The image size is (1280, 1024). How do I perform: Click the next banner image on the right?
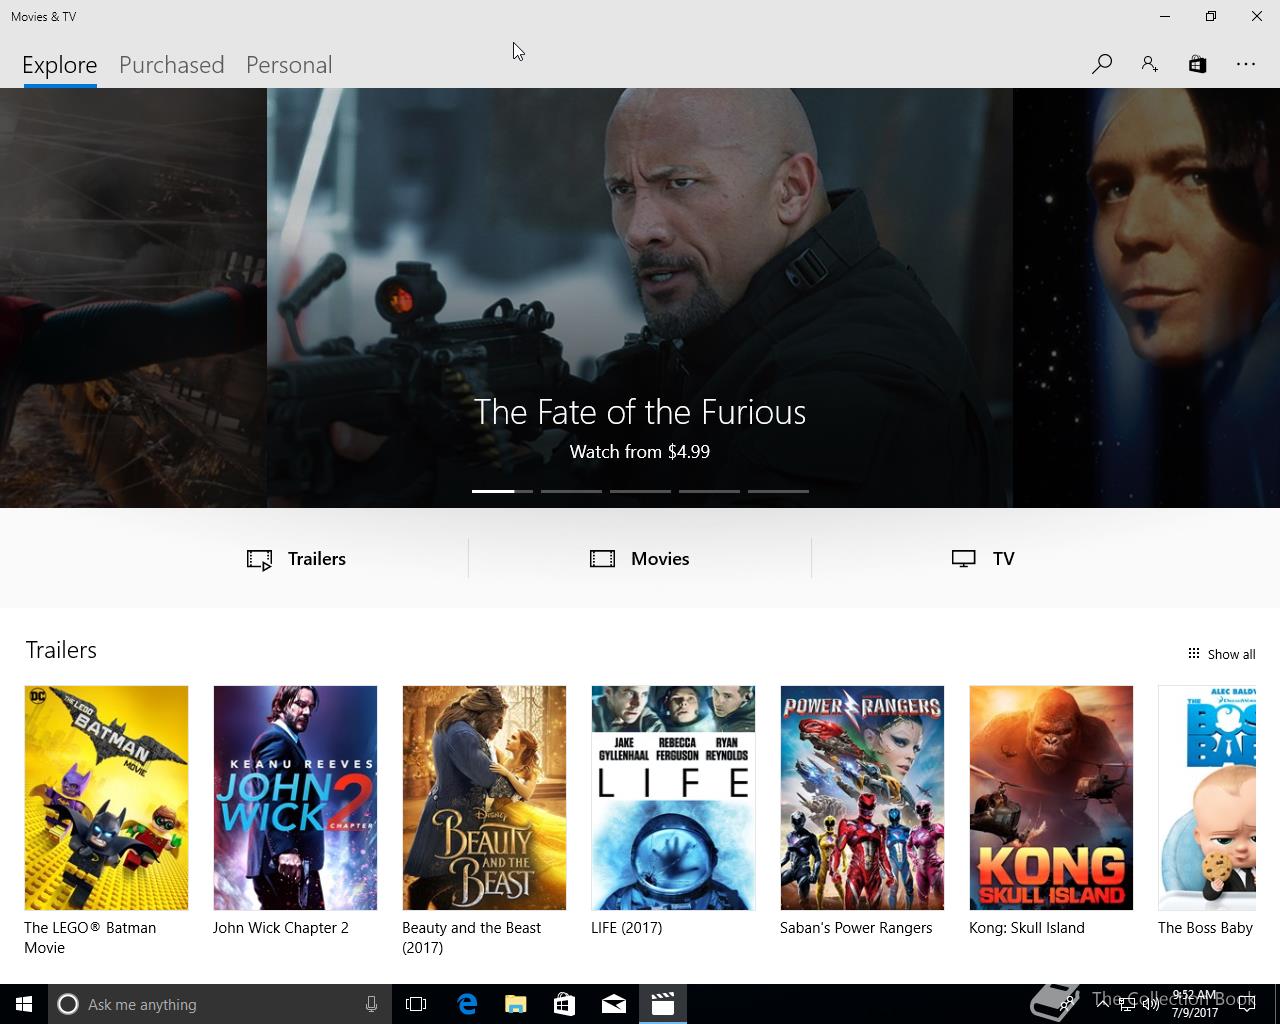1146,298
